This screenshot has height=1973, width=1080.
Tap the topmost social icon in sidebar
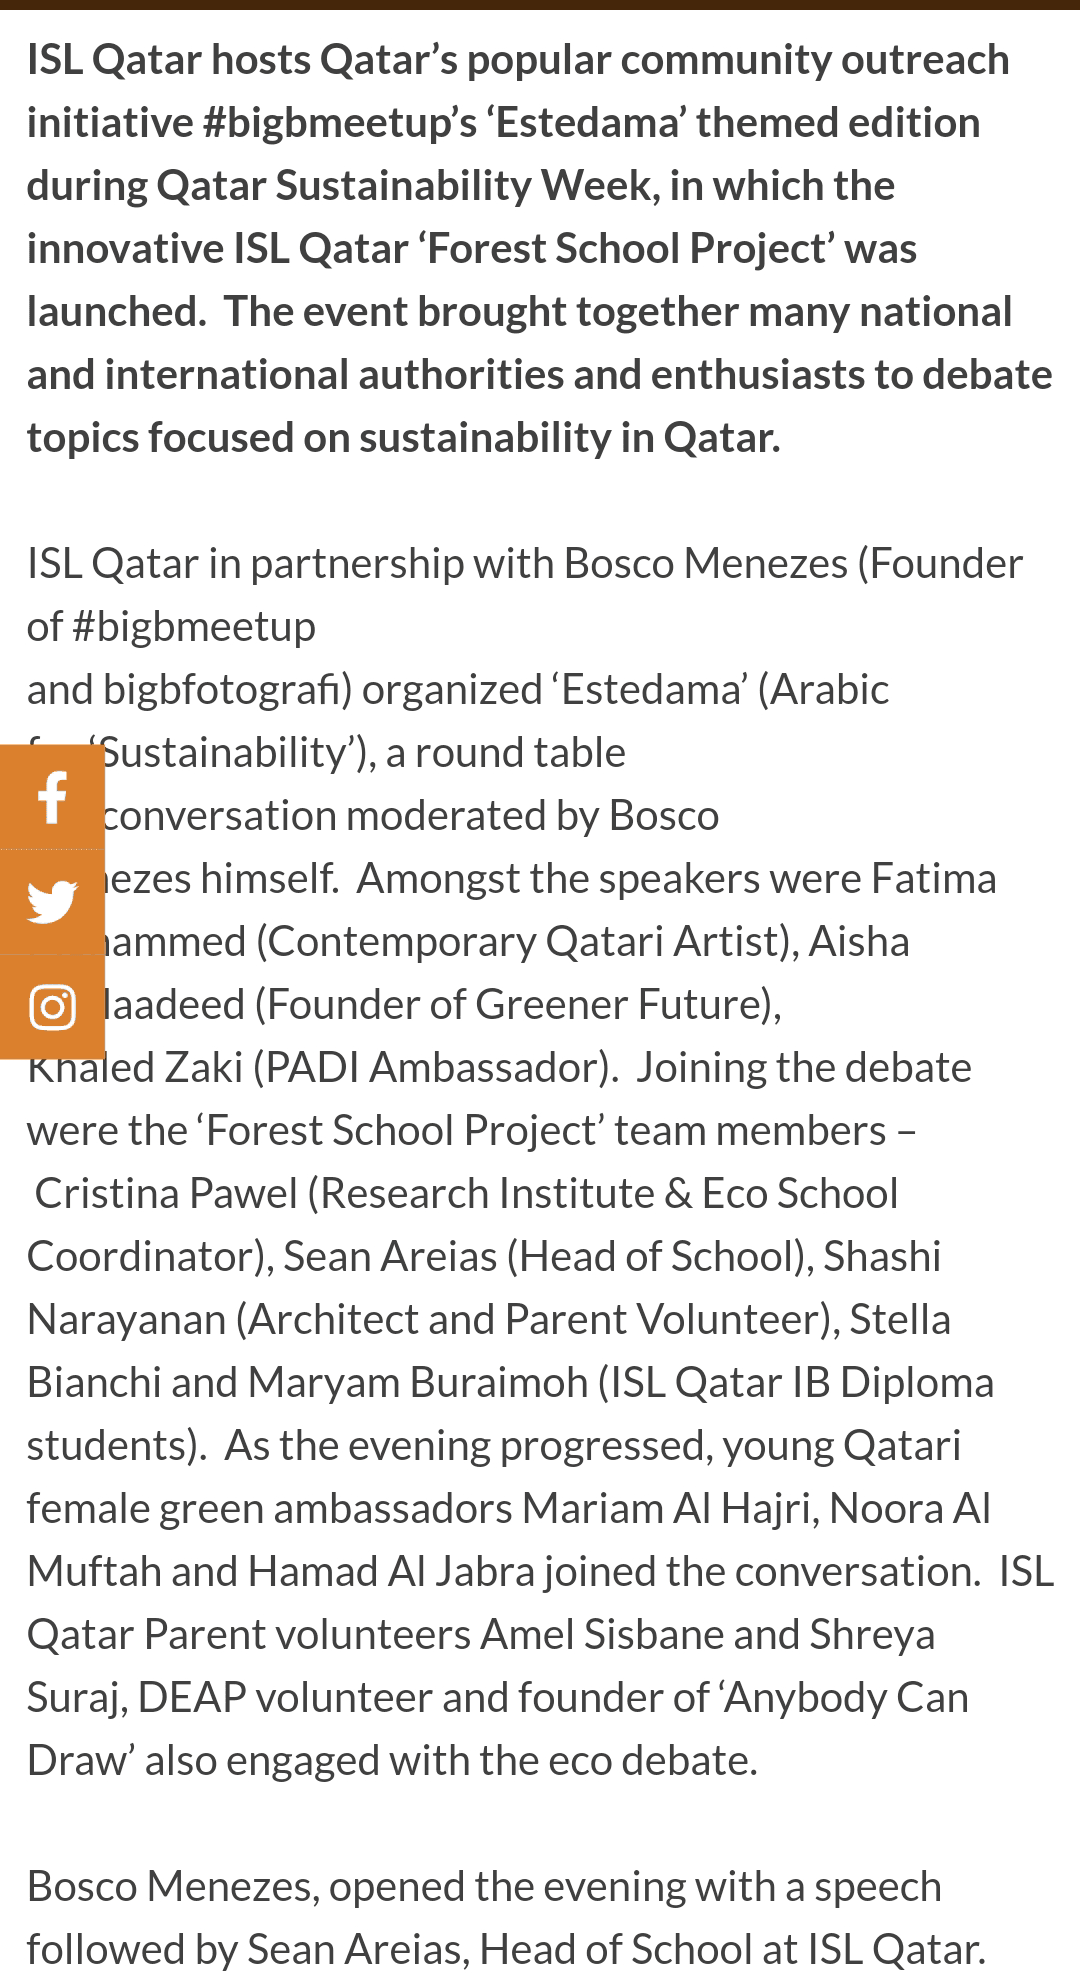click(52, 797)
